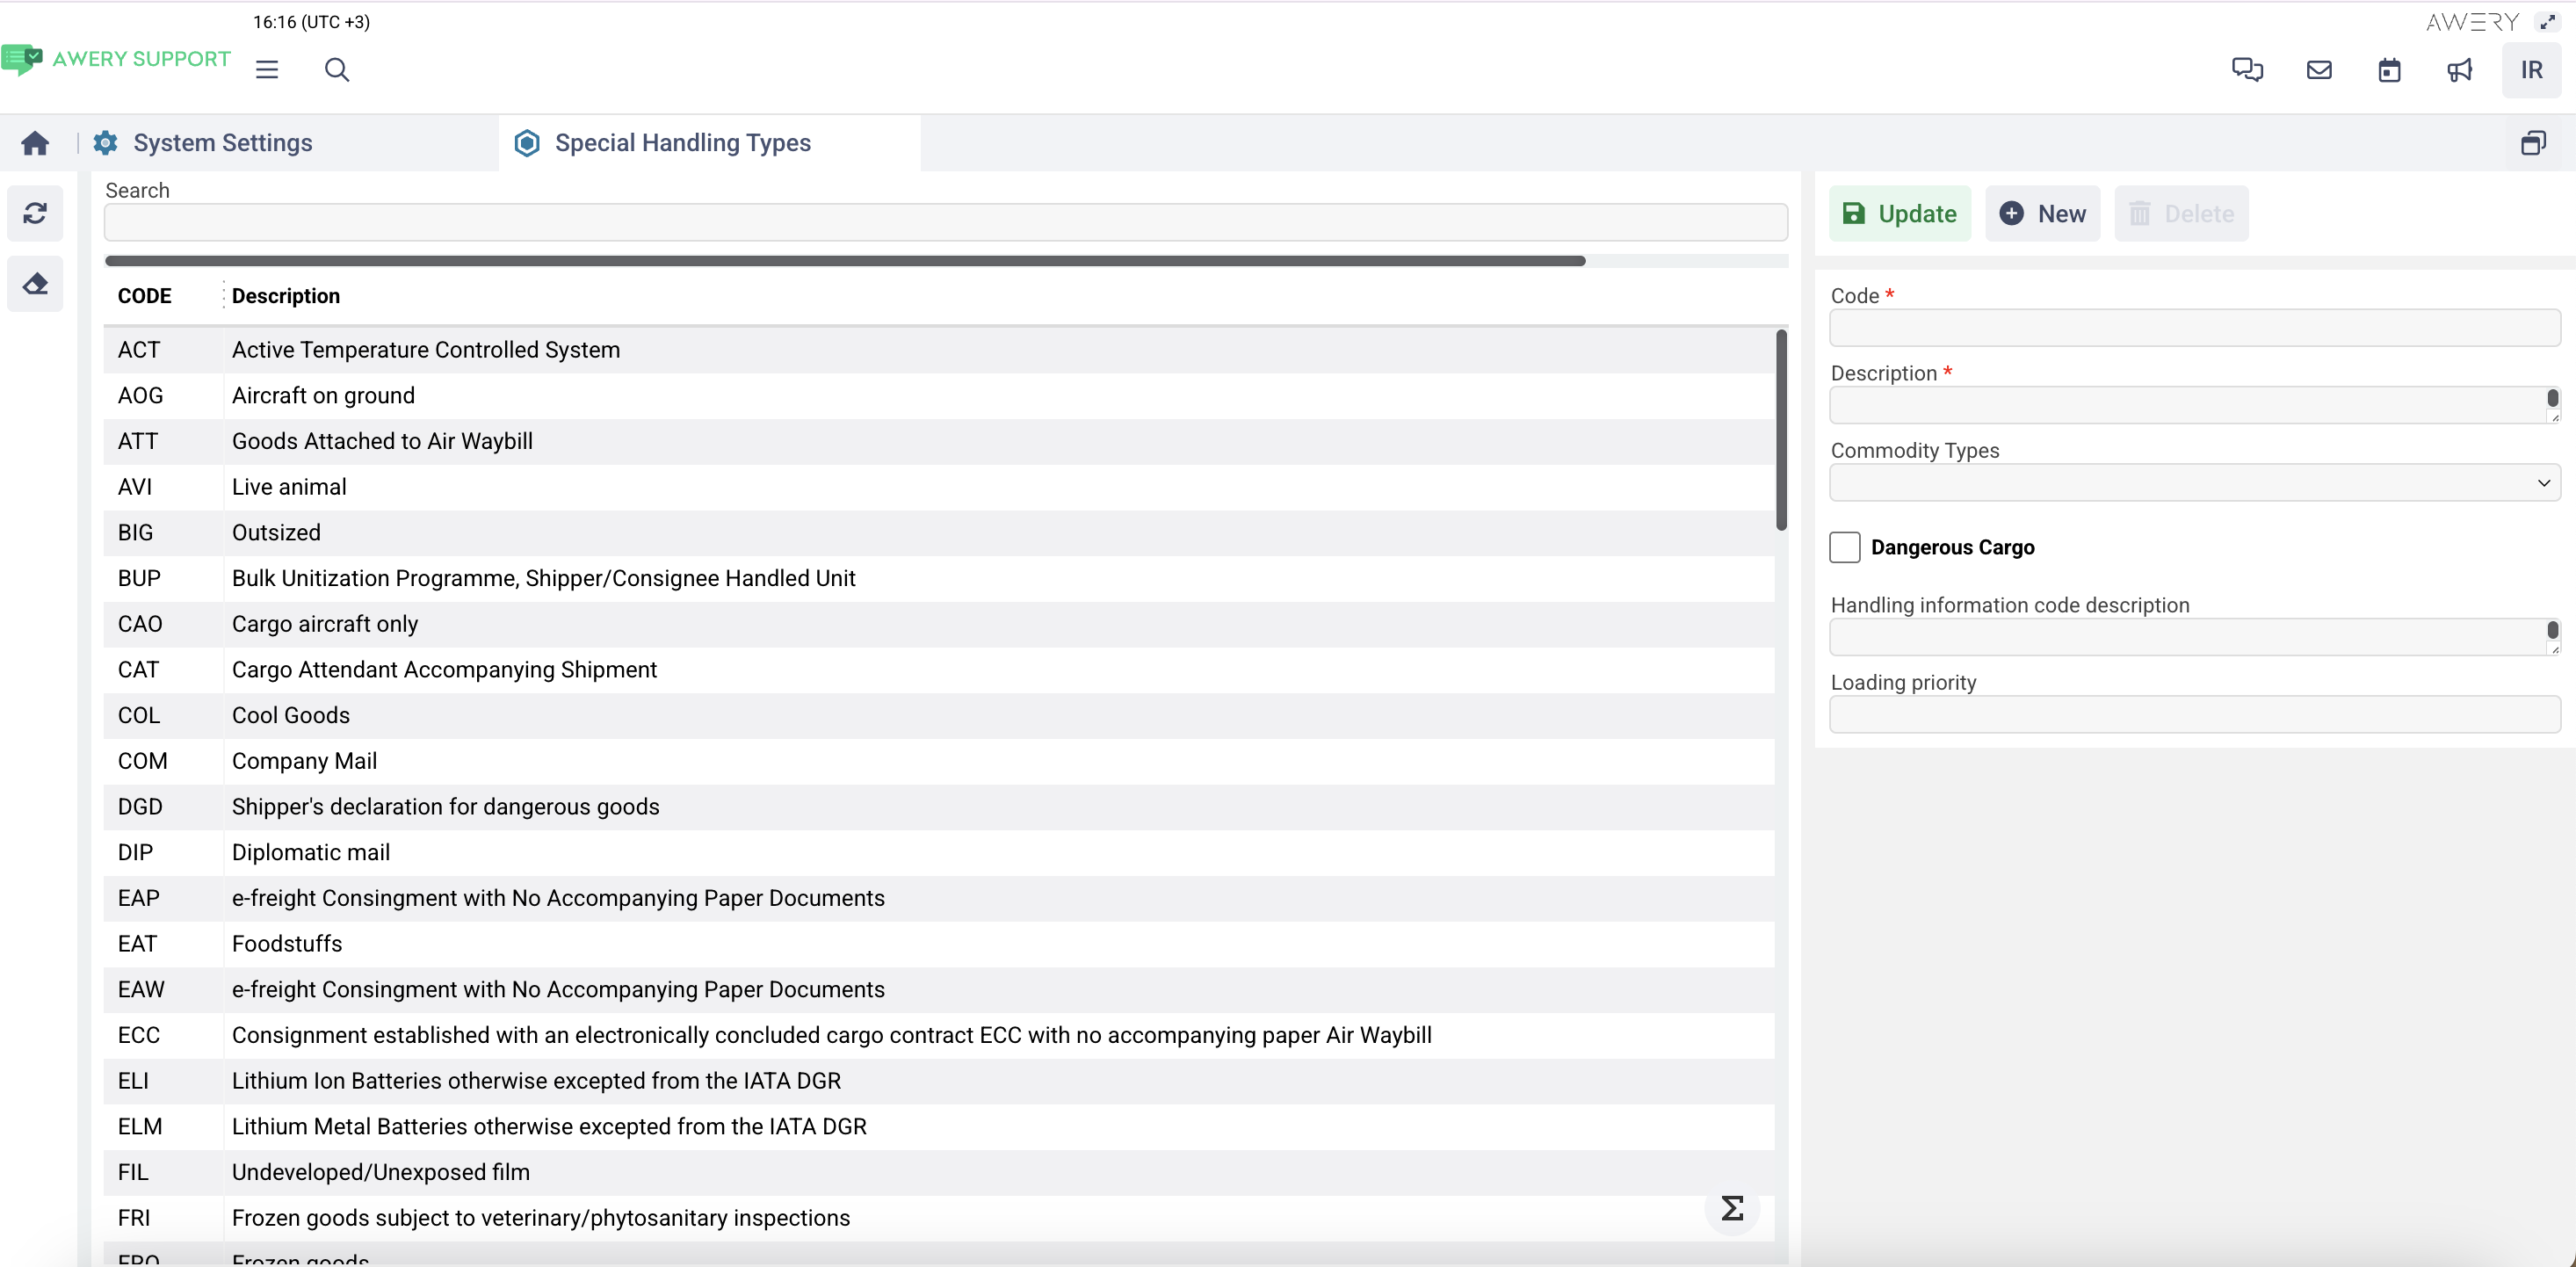Click the horizontal scrollbar above table
Viewport: 2576px width, 1267px height.
click(x=845, y=261)
